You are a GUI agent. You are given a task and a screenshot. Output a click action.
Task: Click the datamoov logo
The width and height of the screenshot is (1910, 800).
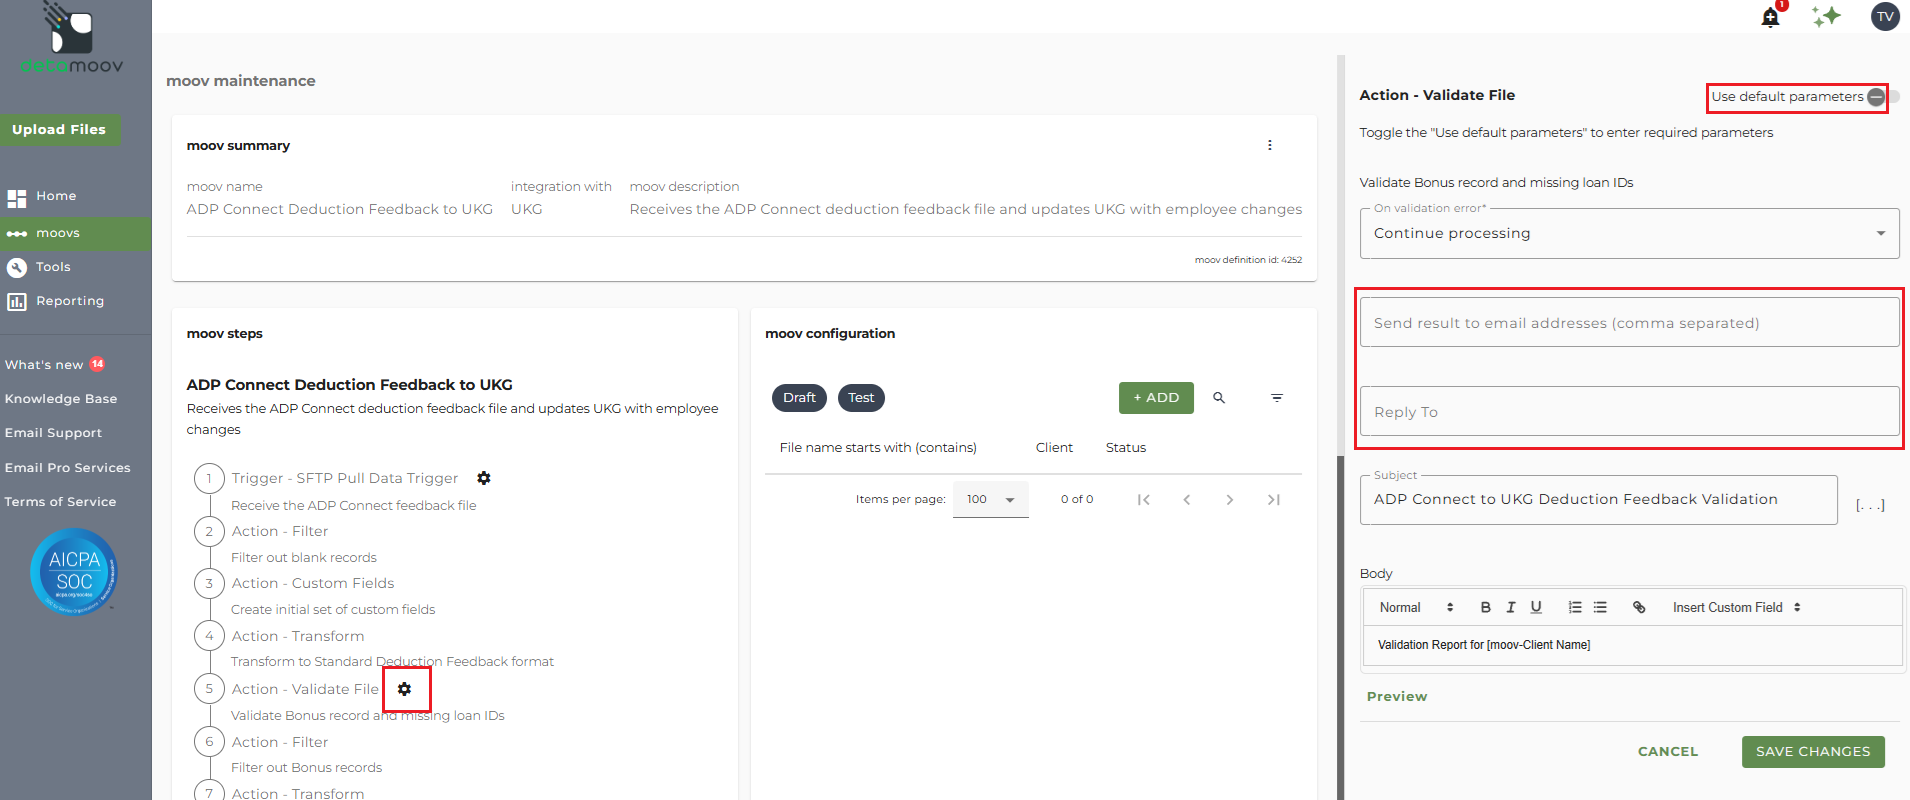[x=72, y=40]
